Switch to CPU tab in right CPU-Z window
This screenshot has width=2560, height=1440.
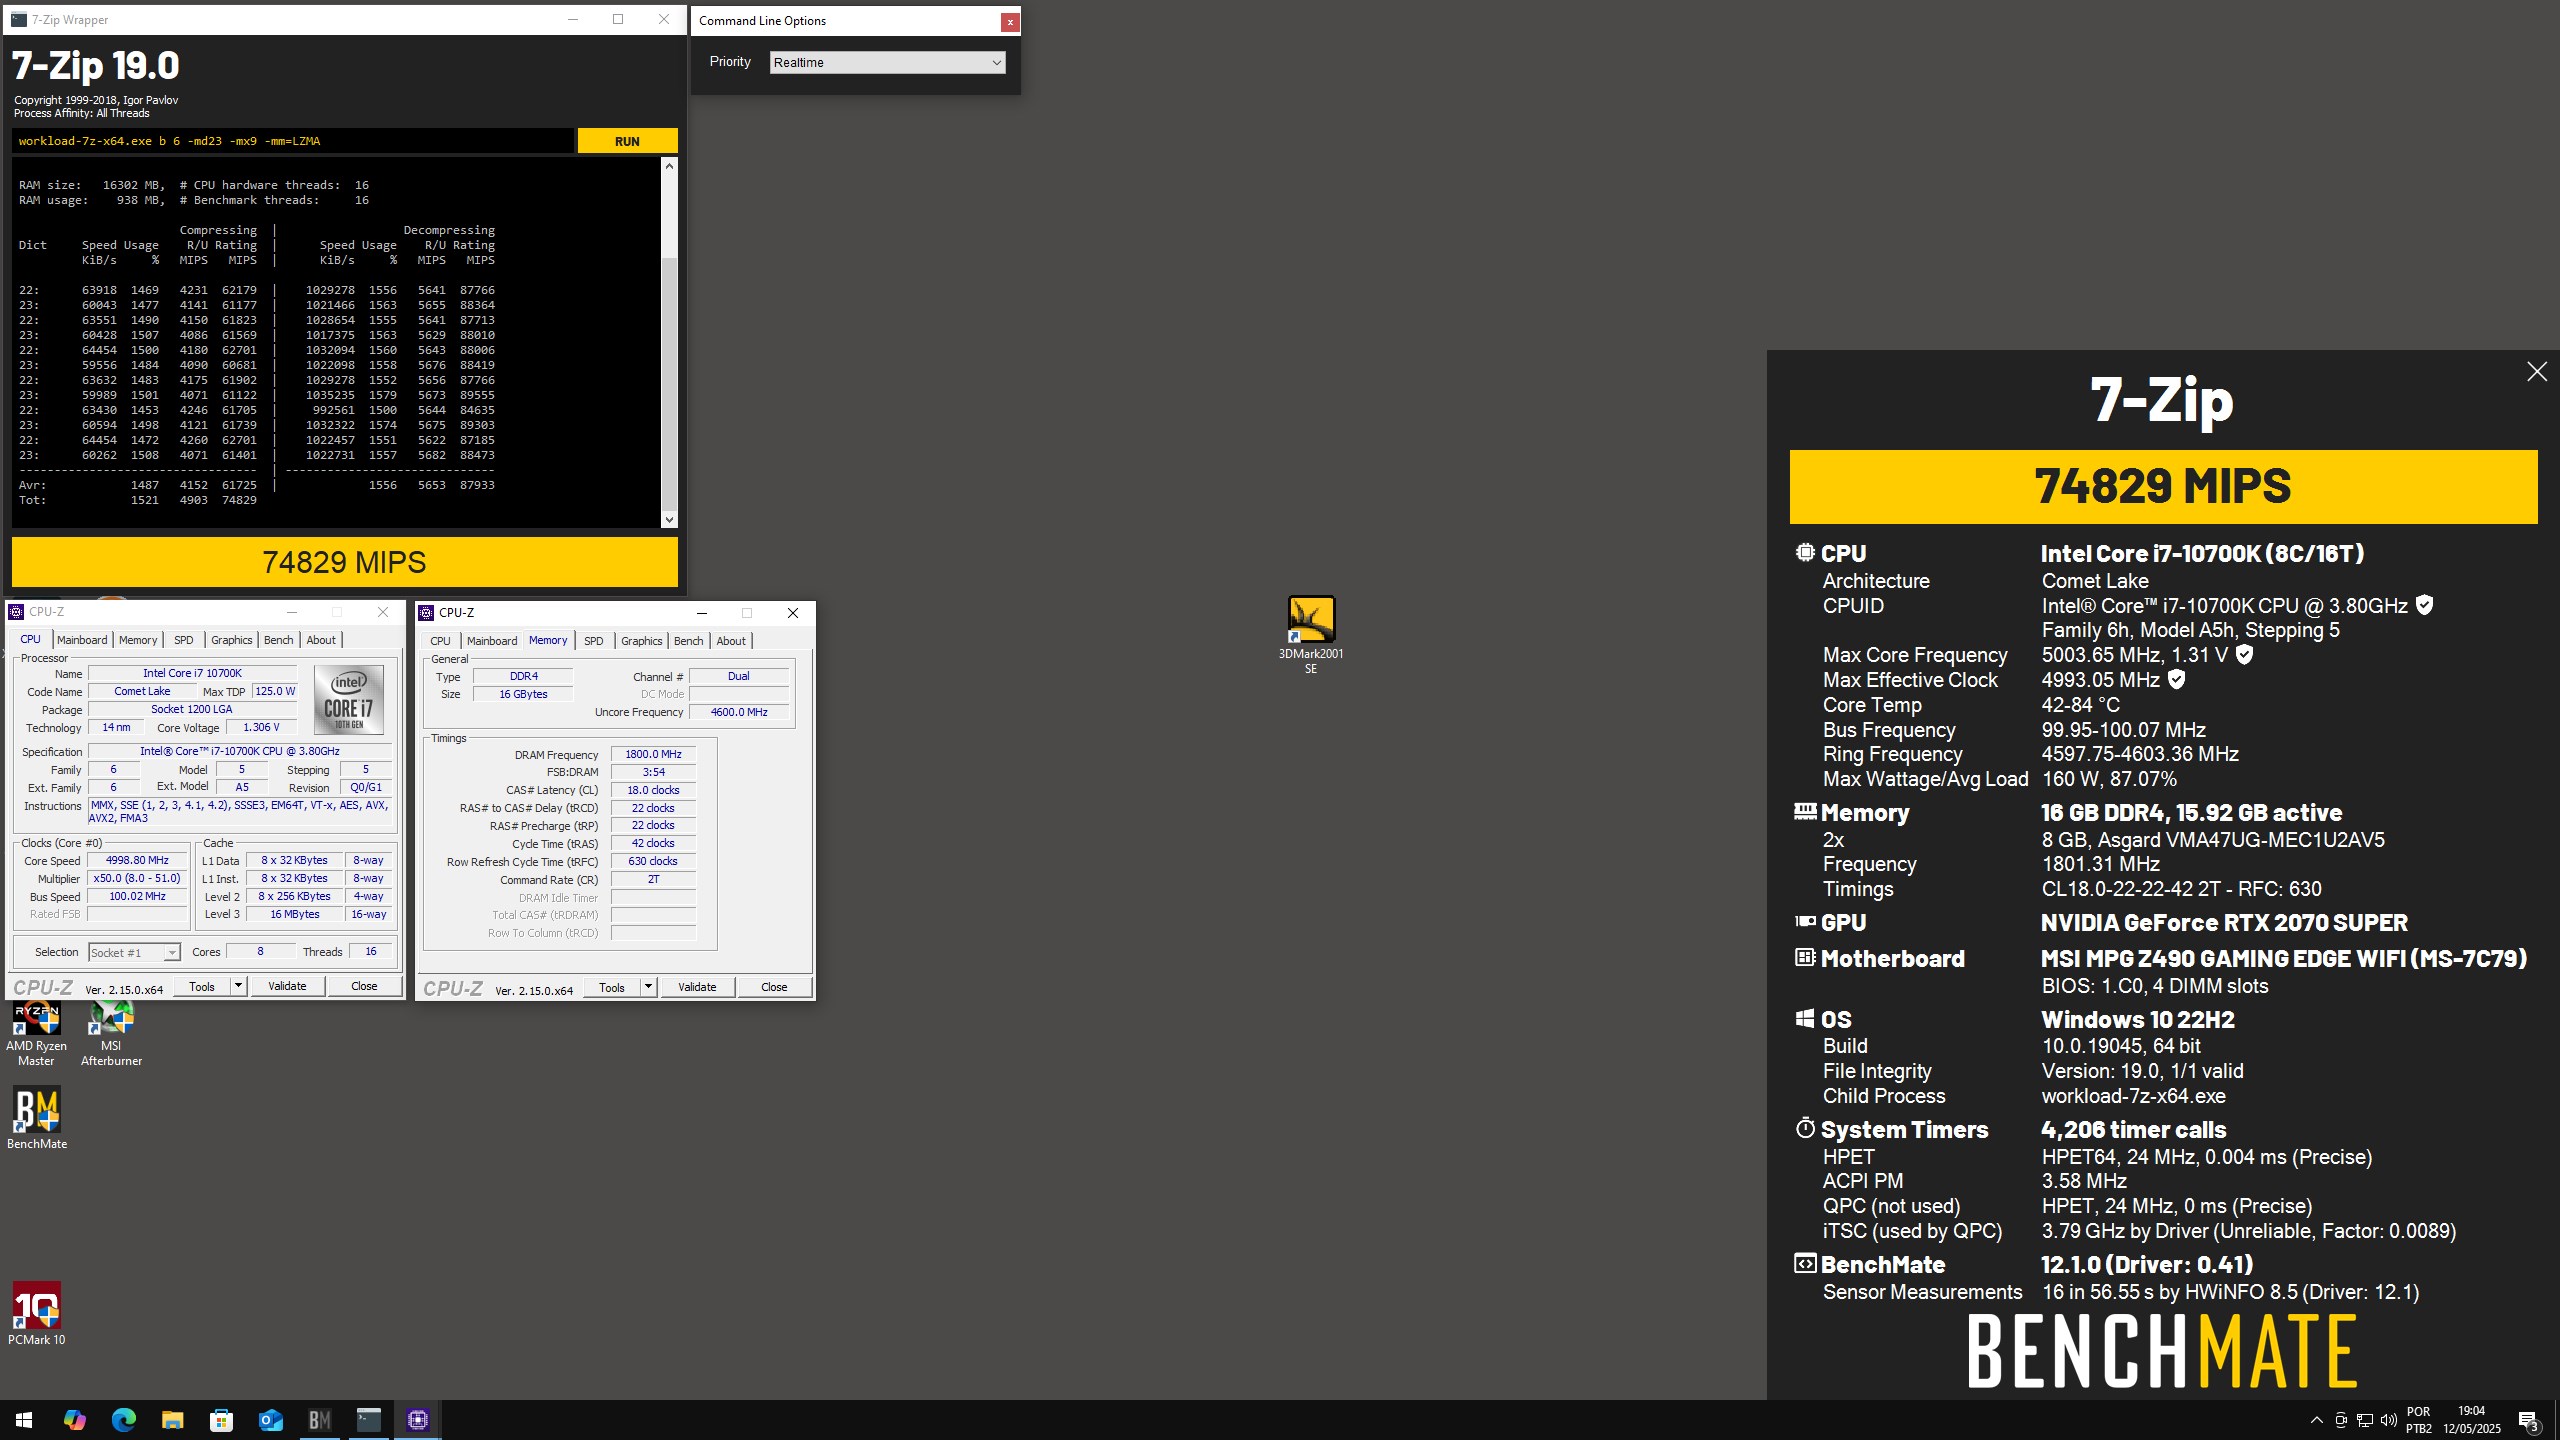[x=440, y=641]
